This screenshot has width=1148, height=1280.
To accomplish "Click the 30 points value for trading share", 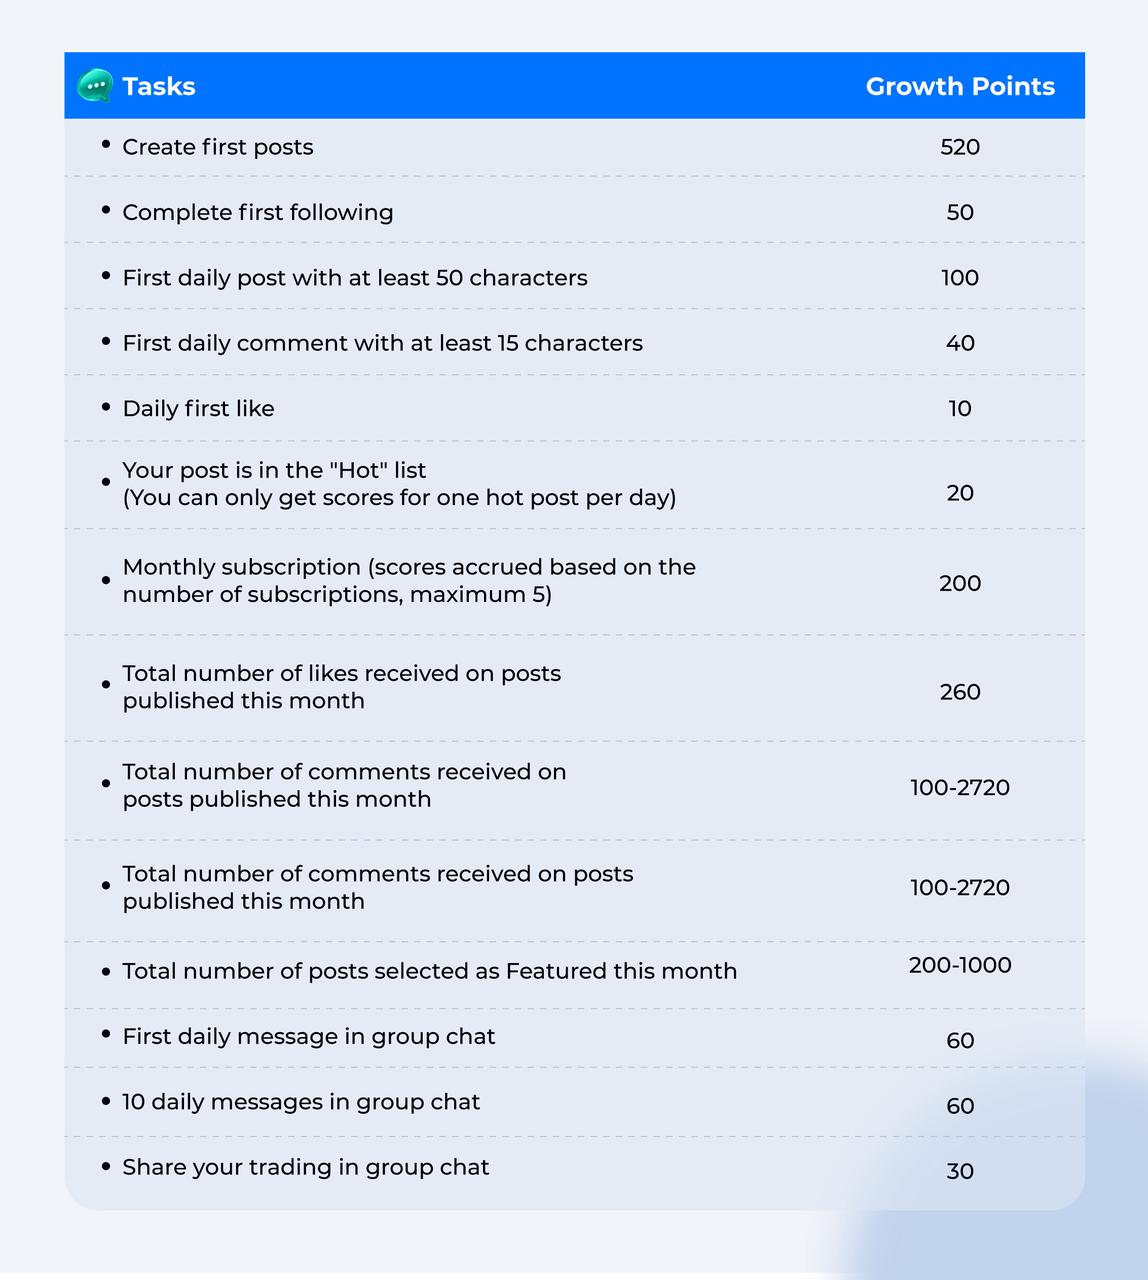I will (x=959, y=1171).
